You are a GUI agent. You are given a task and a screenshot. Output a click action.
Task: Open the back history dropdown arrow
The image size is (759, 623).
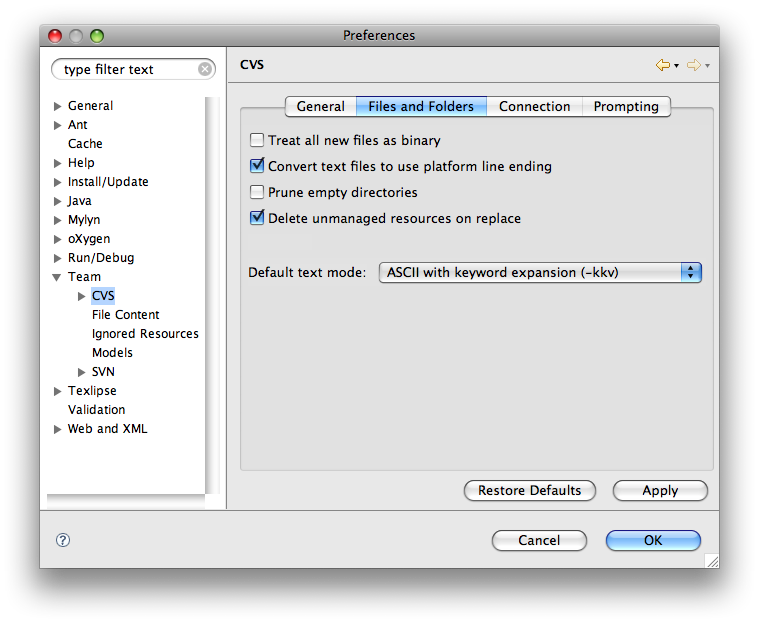click(x=677, y=66)
